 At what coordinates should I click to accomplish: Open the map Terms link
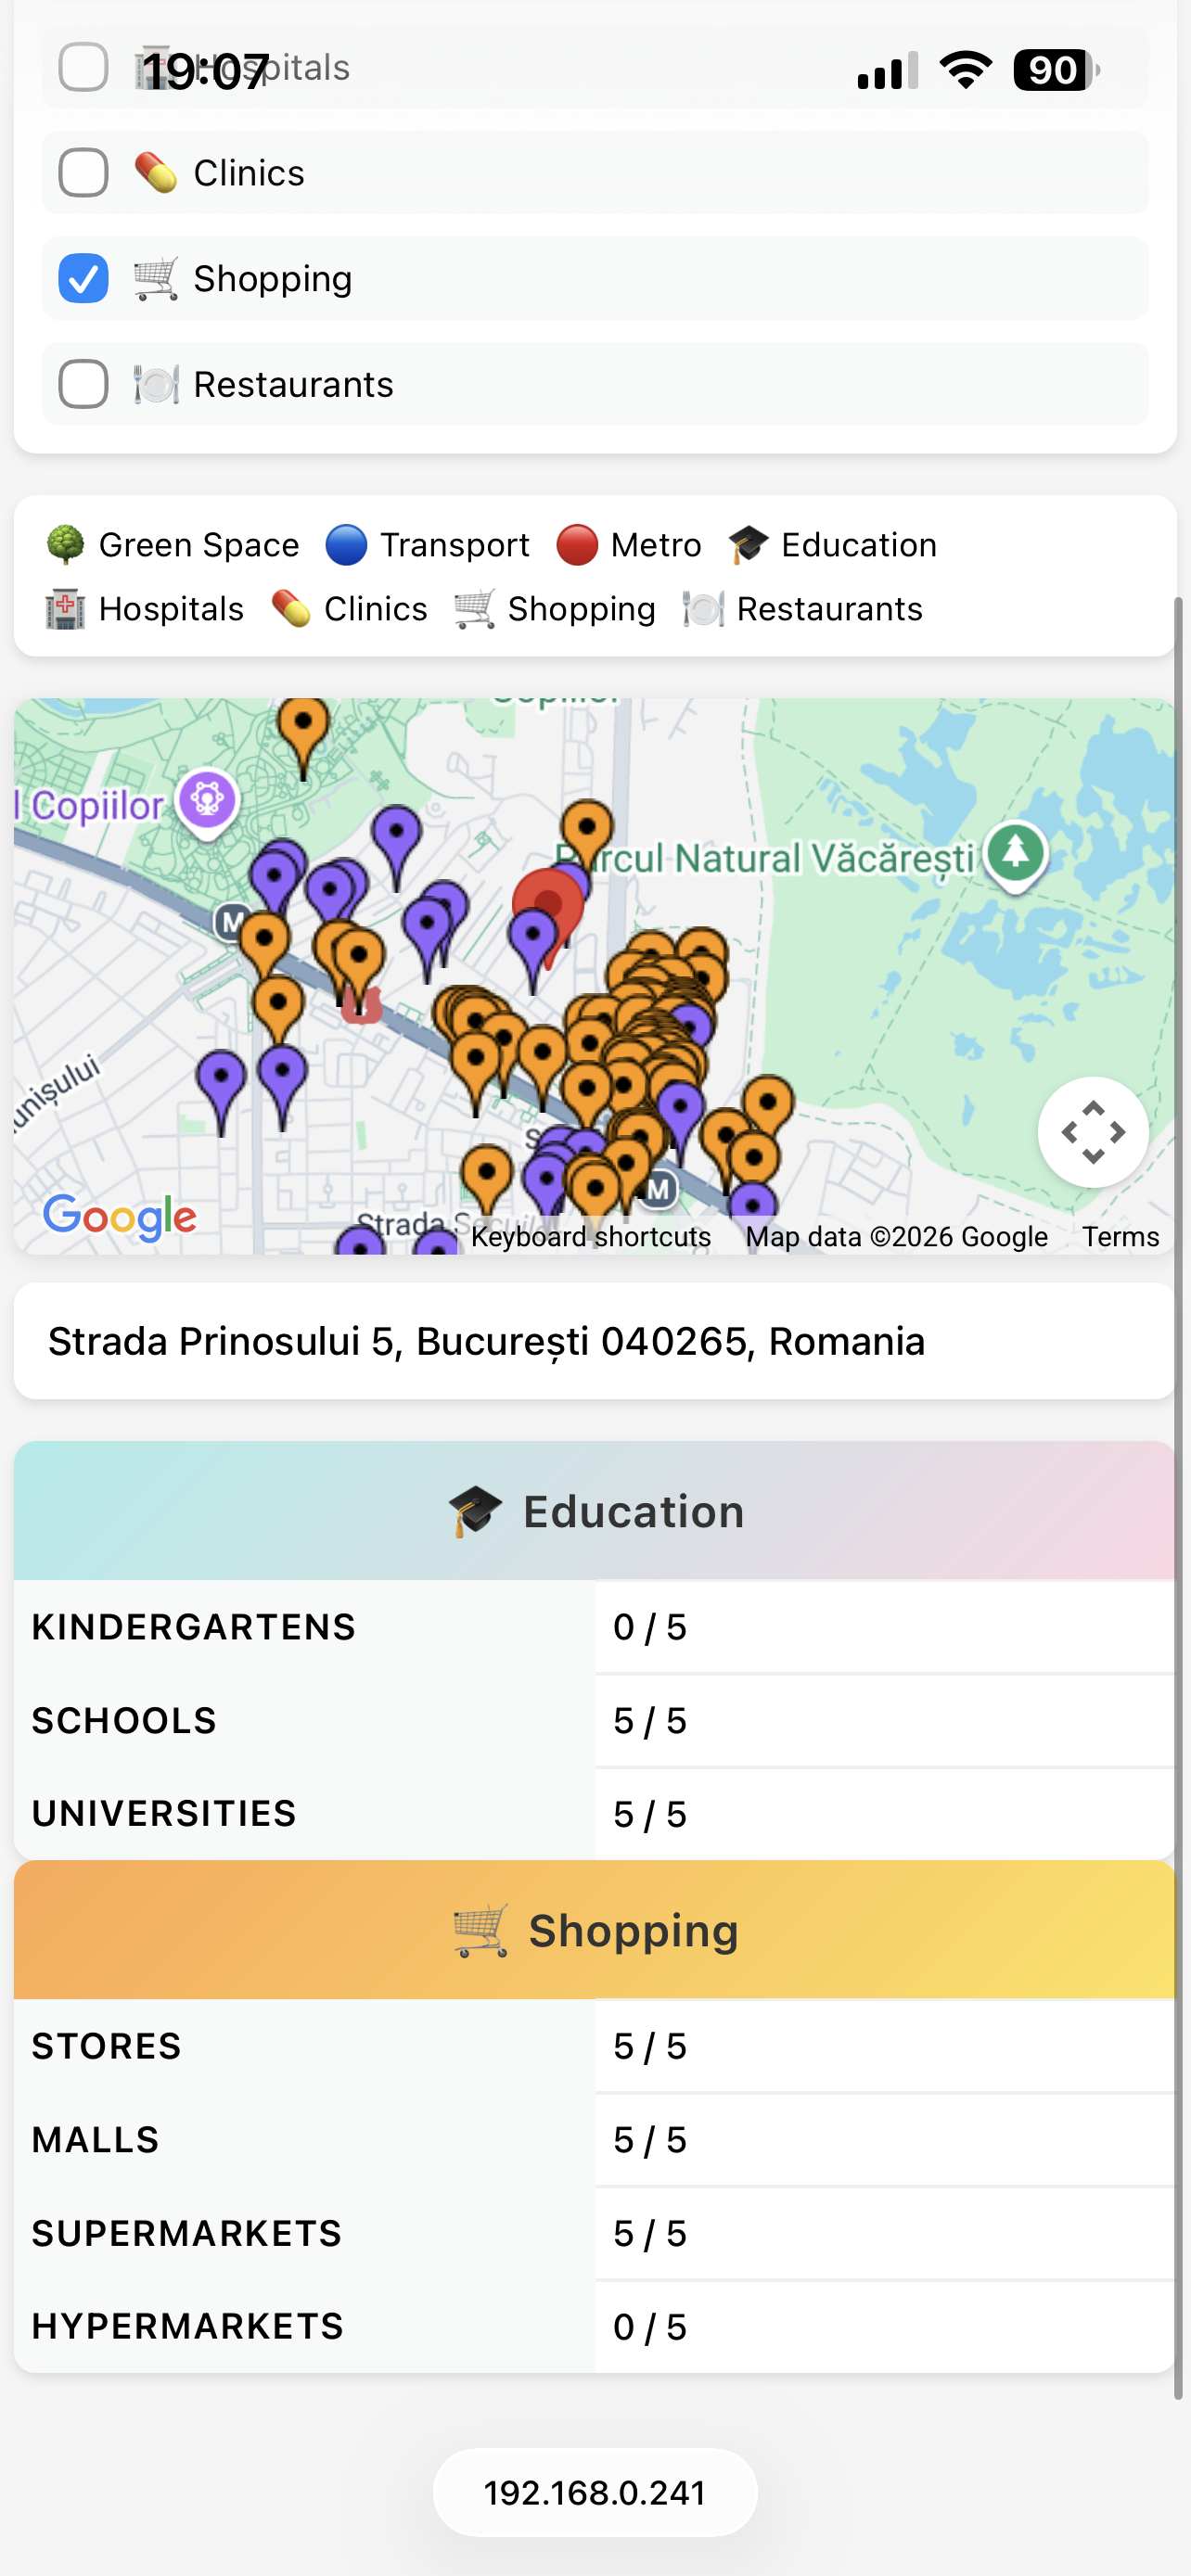(1120, 1237)
